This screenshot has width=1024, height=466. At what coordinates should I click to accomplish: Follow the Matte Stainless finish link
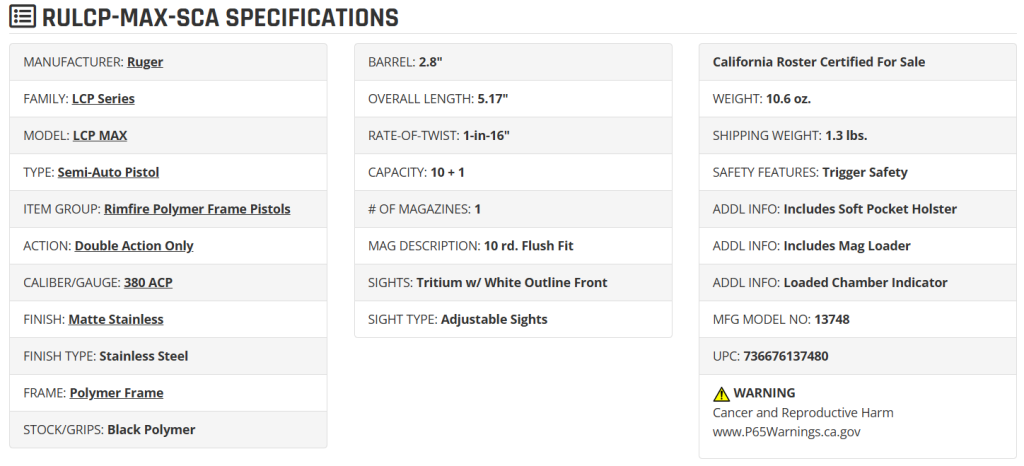coord(116,319)
